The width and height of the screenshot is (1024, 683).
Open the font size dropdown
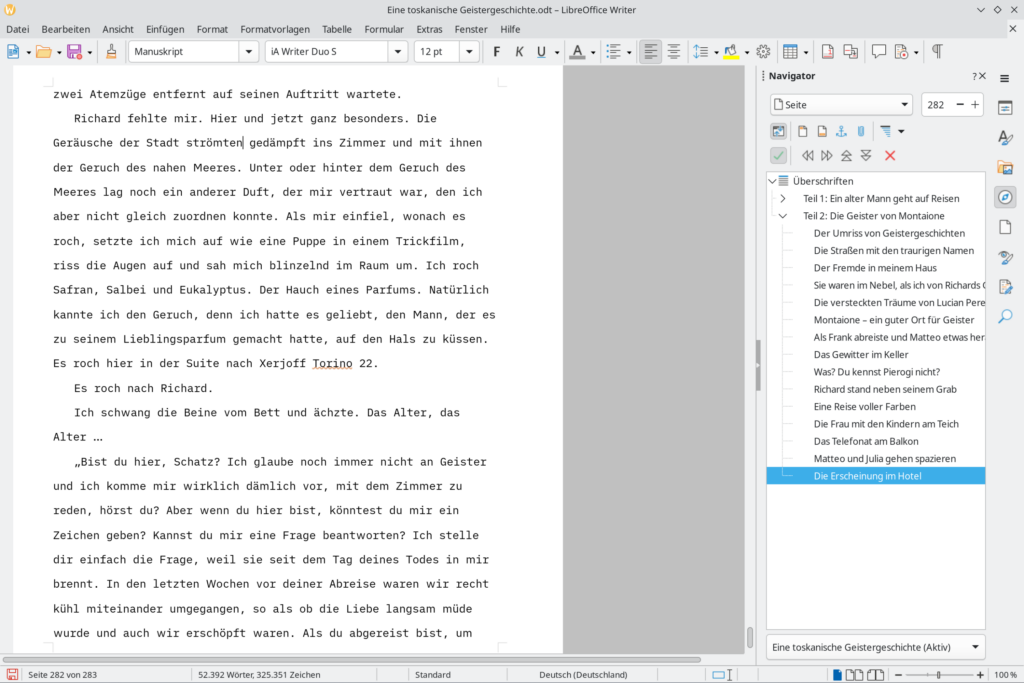[x=469, y=52]
